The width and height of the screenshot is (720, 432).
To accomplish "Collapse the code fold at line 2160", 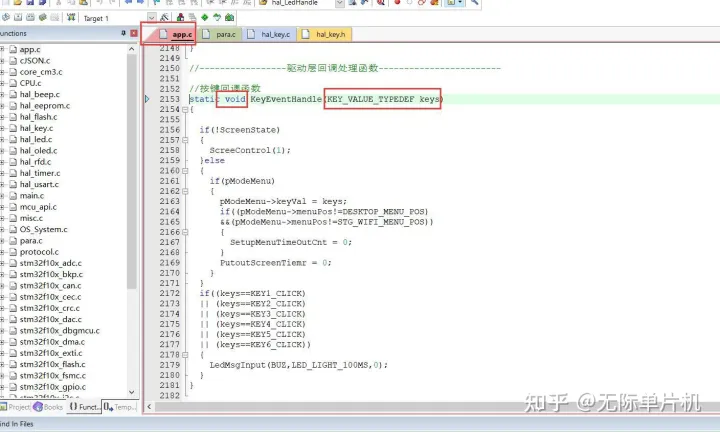I will click(x=185, y=171).
